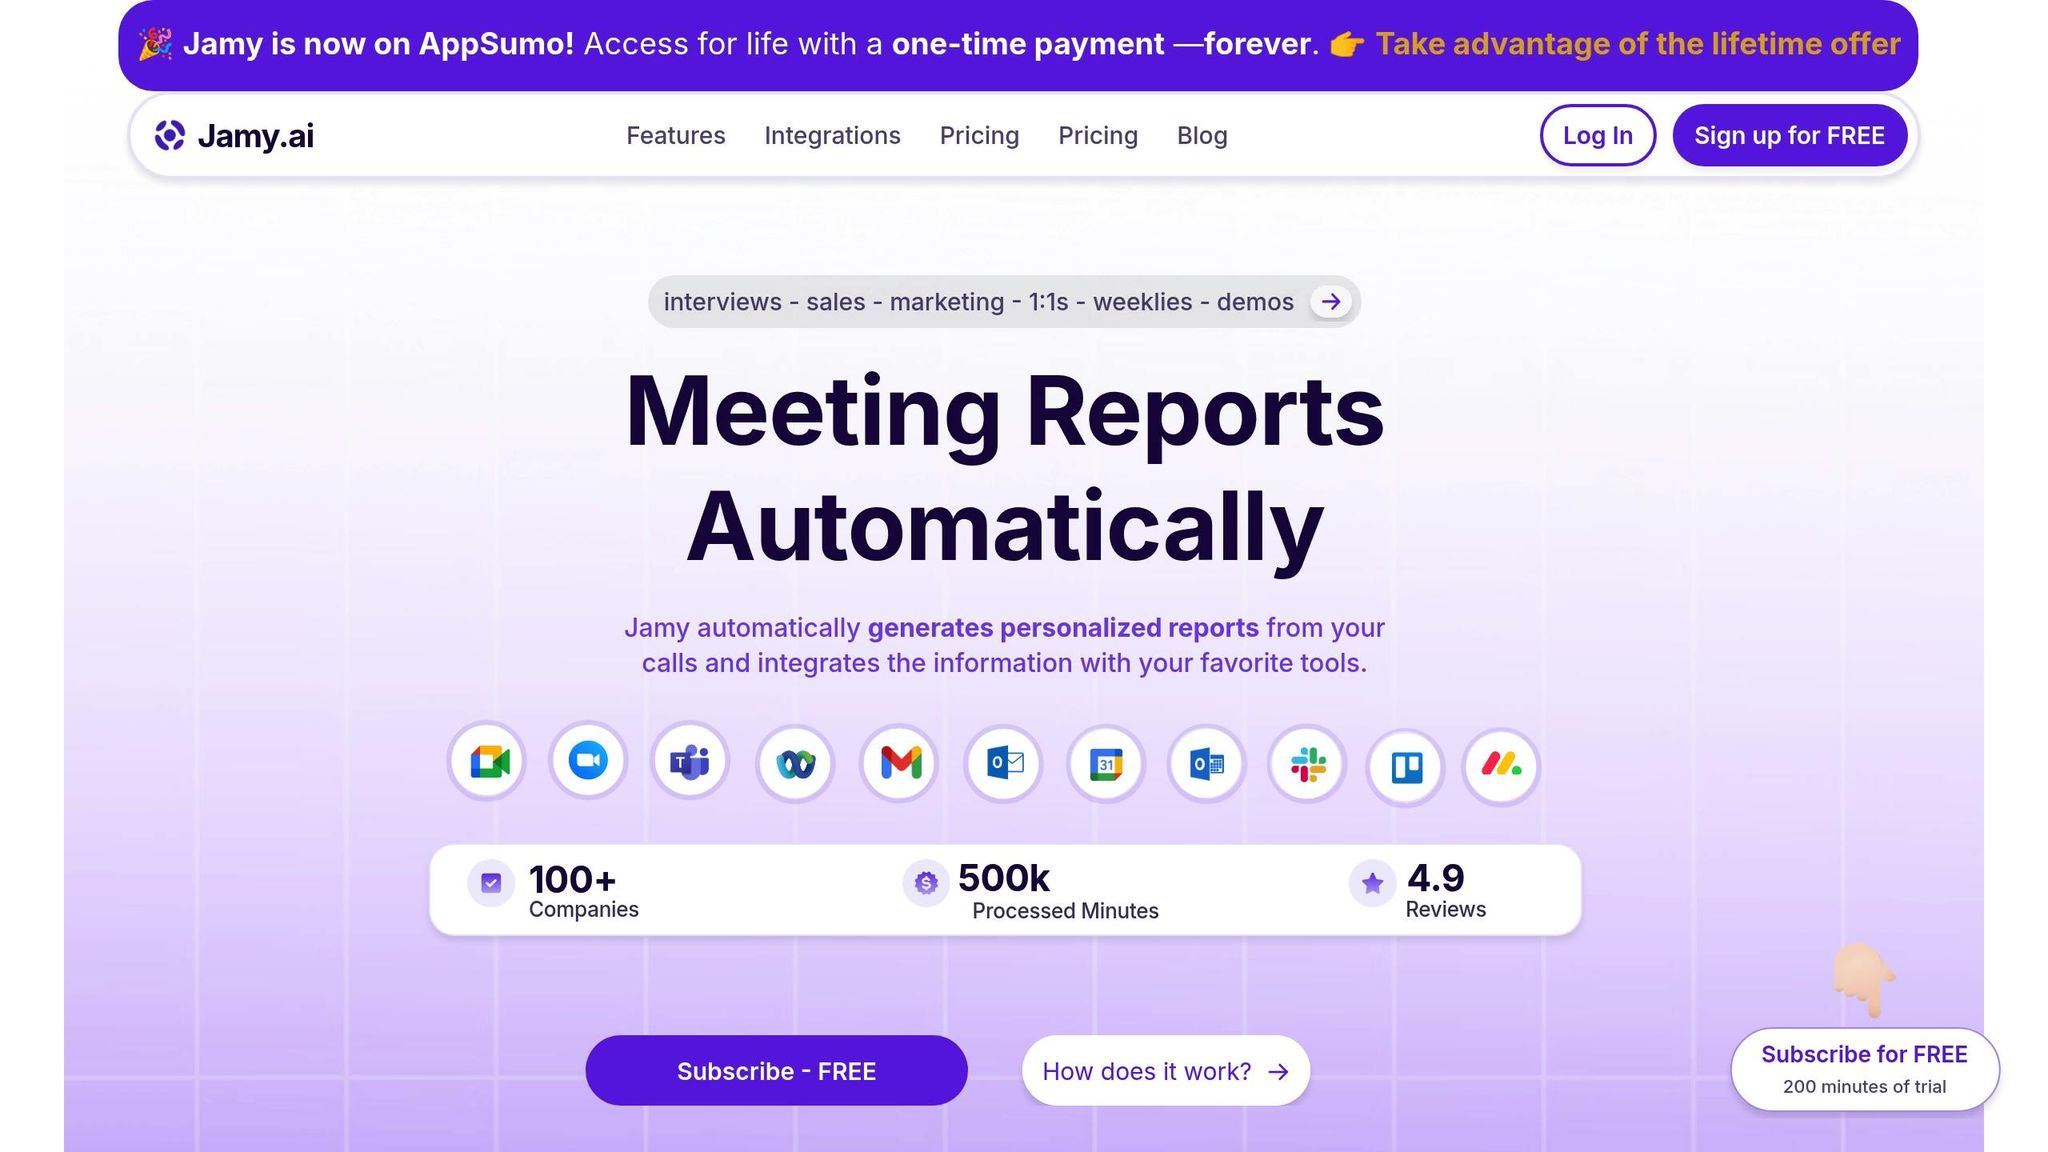Open the Features menu item
The image size is (2048, 1152).
(676, 135)
